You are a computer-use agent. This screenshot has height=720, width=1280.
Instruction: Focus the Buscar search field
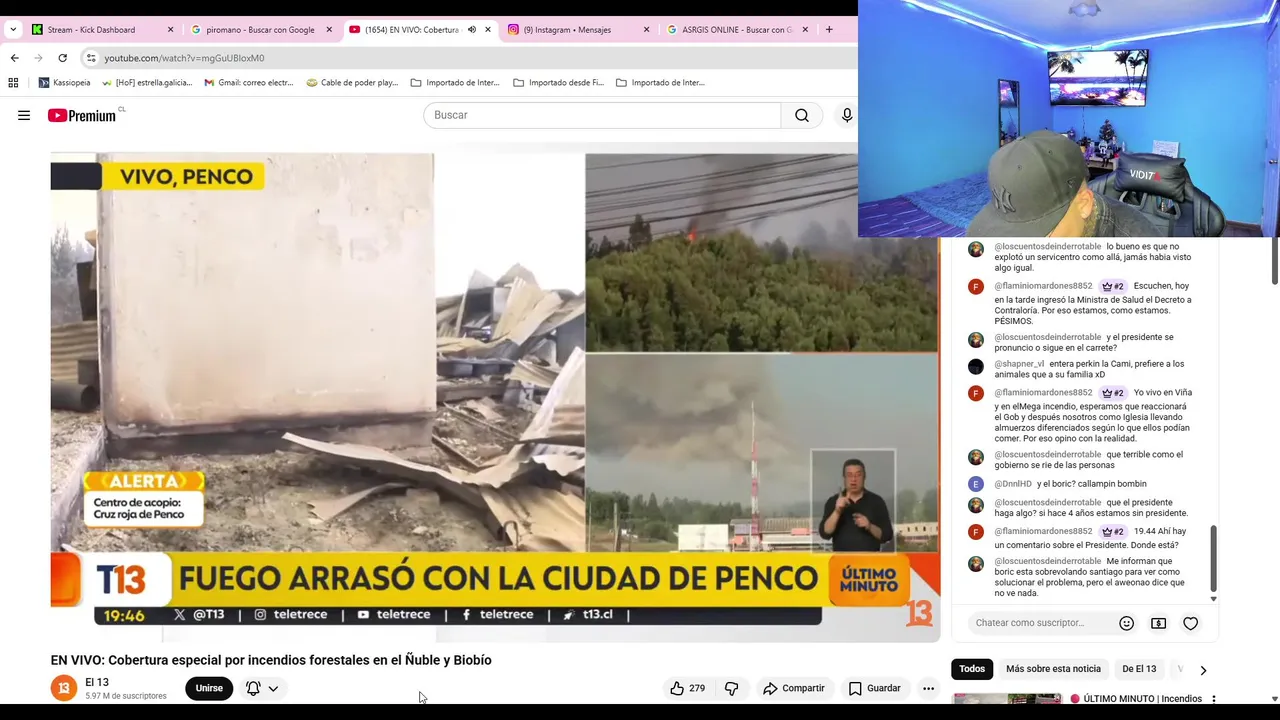602,115
